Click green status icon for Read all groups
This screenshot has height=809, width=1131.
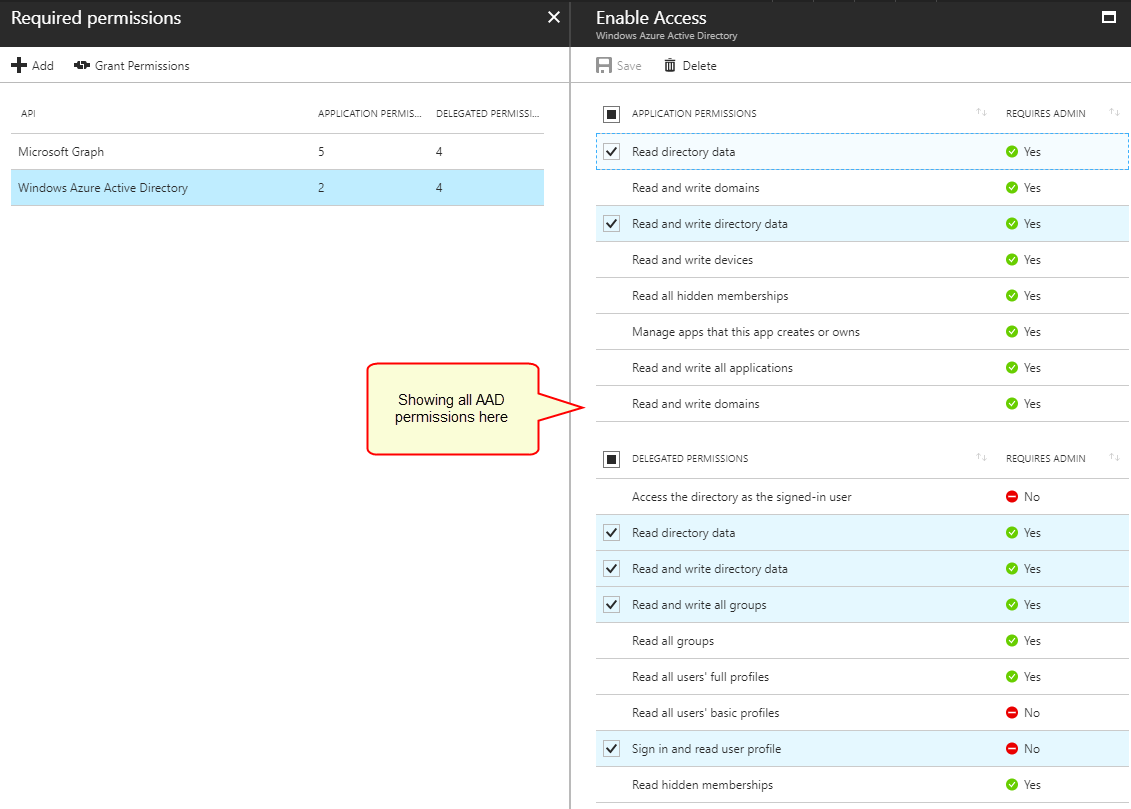tap(1012, 641)
